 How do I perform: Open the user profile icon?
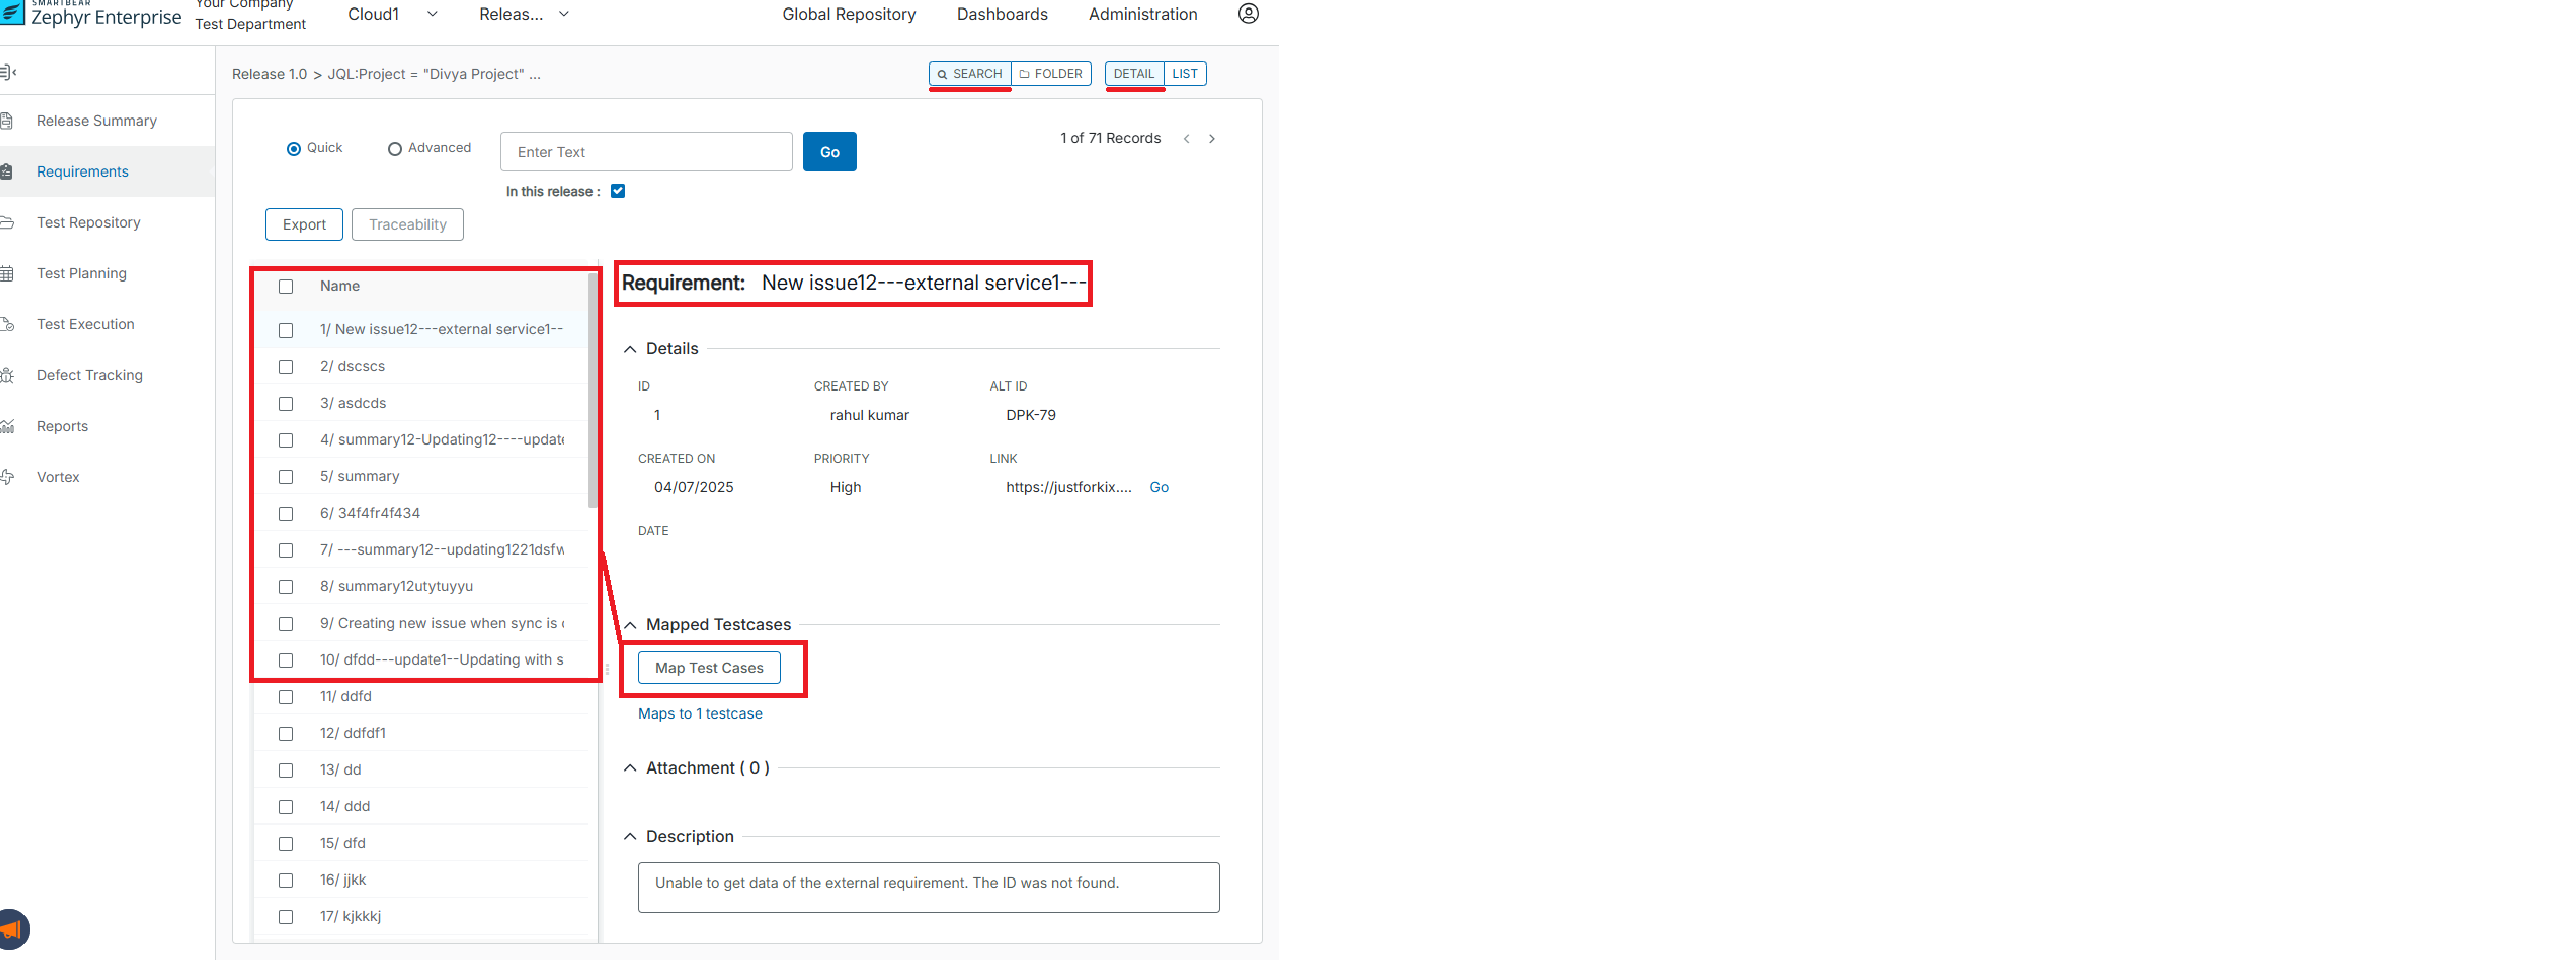pos(1248,14)
